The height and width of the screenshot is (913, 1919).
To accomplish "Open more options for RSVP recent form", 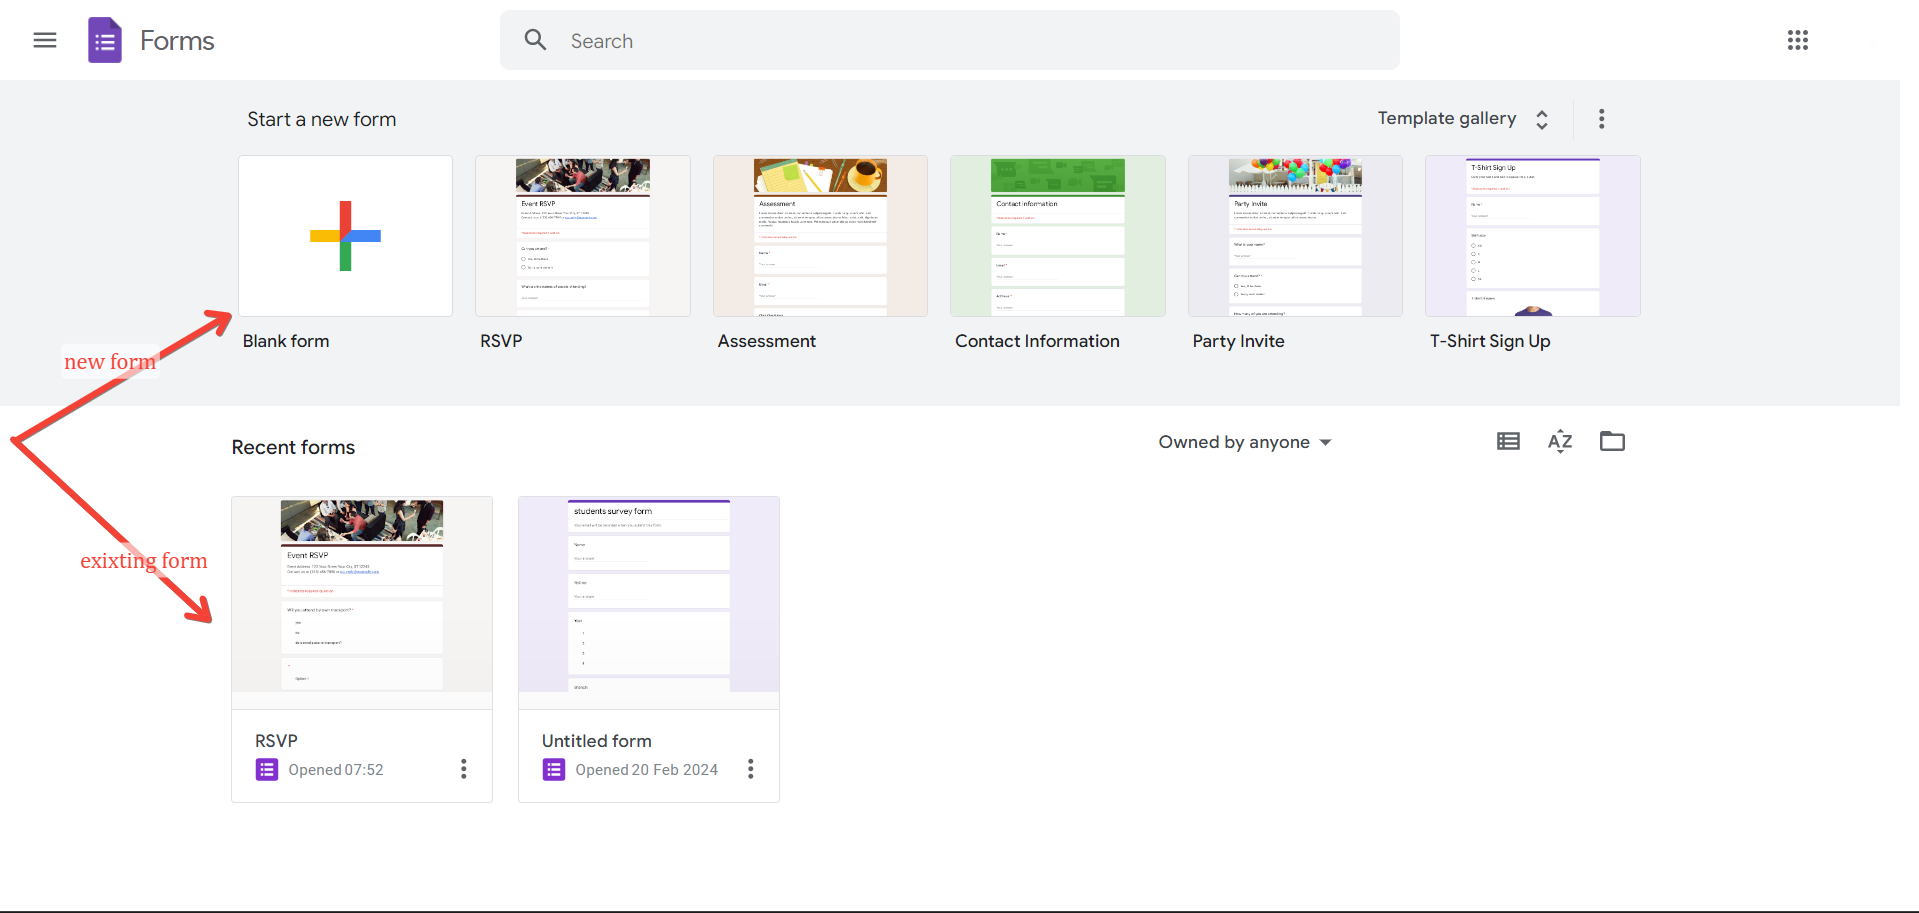I will 464,769.
